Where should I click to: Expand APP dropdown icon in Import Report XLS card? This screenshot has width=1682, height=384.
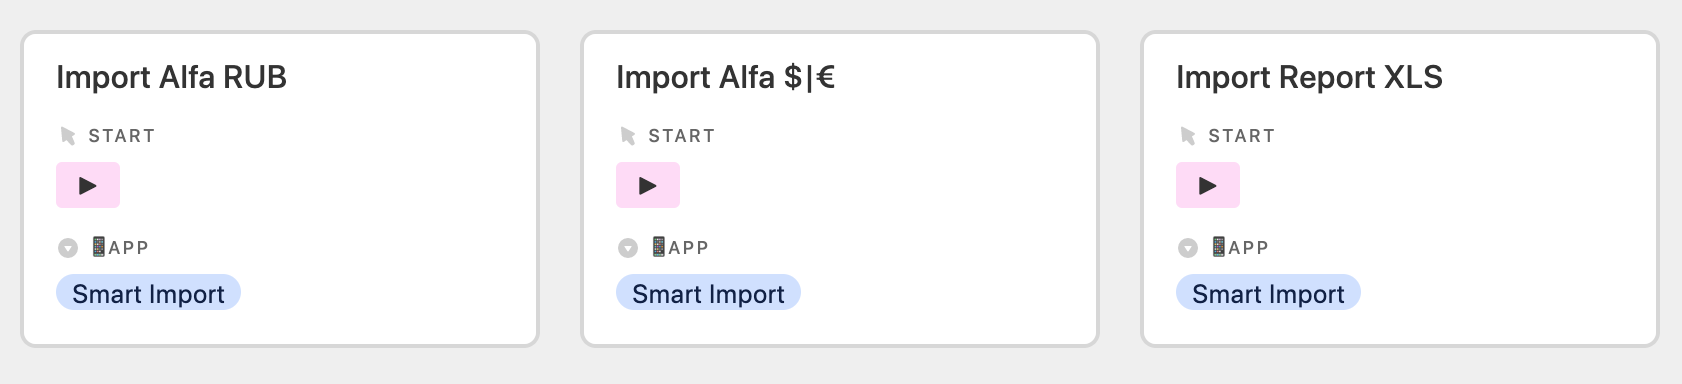click(1188, 248)
